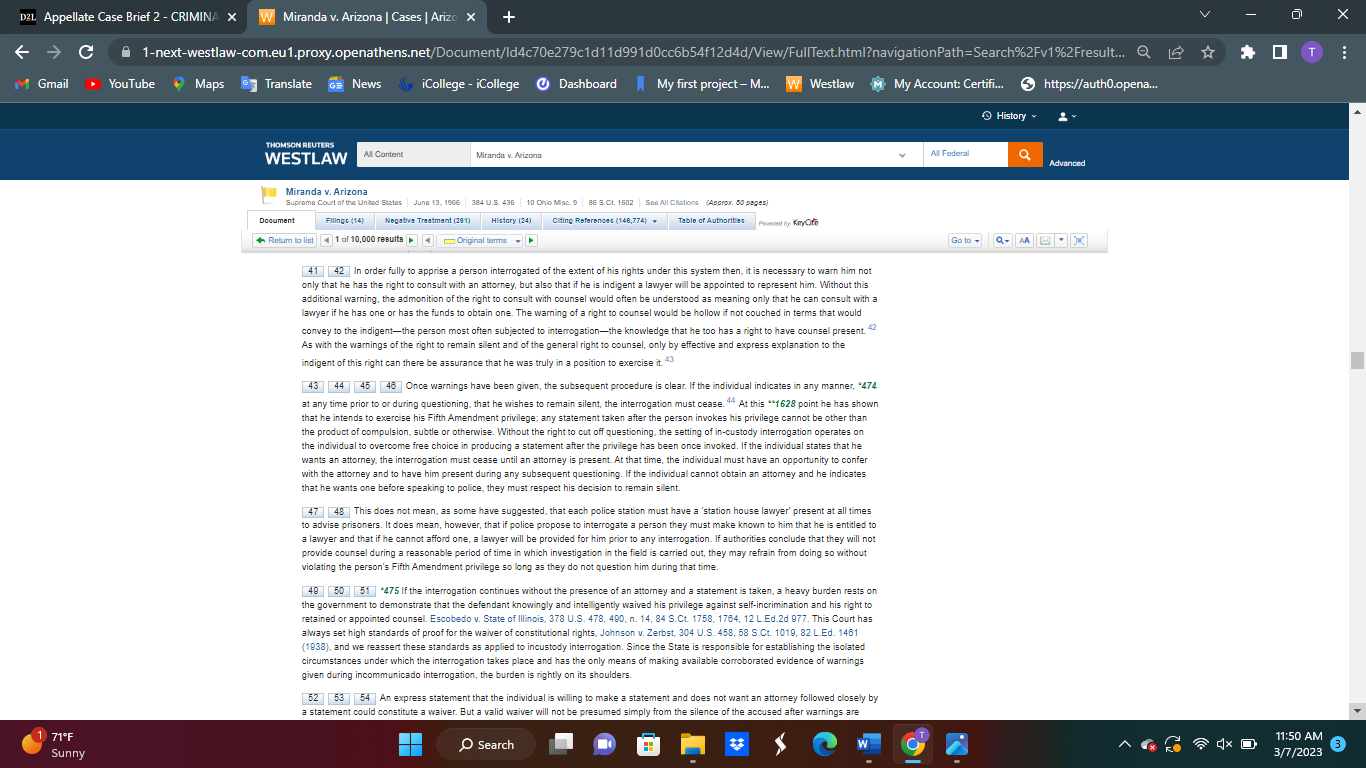This screenshot has height=768, width=1366.
Task: Select the Negative Treatment tab
Action: (429, 220)
